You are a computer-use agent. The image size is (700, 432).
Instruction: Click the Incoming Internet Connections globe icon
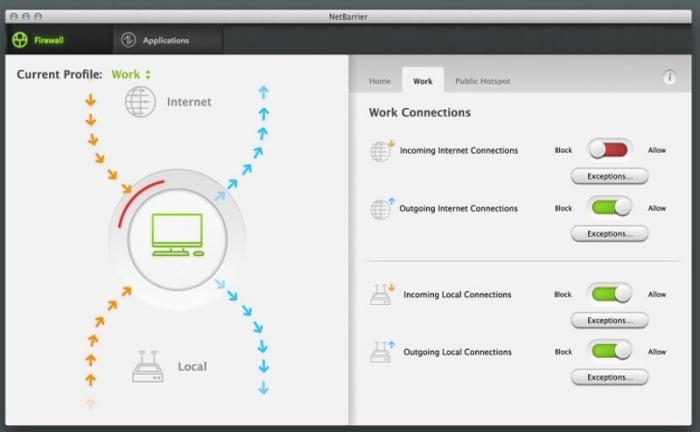pyautogui.click(x=382, y=150)
